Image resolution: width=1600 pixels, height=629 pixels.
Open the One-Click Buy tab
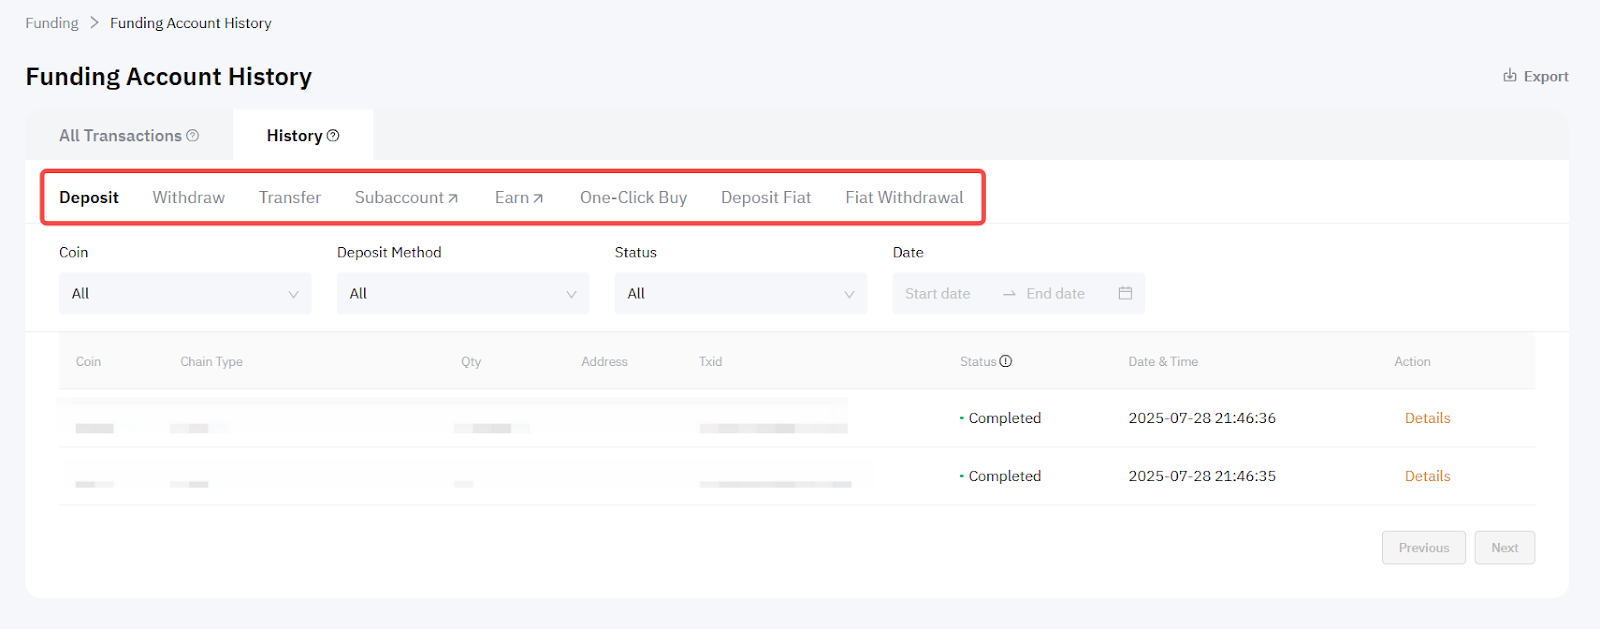(x=633, y=198)
